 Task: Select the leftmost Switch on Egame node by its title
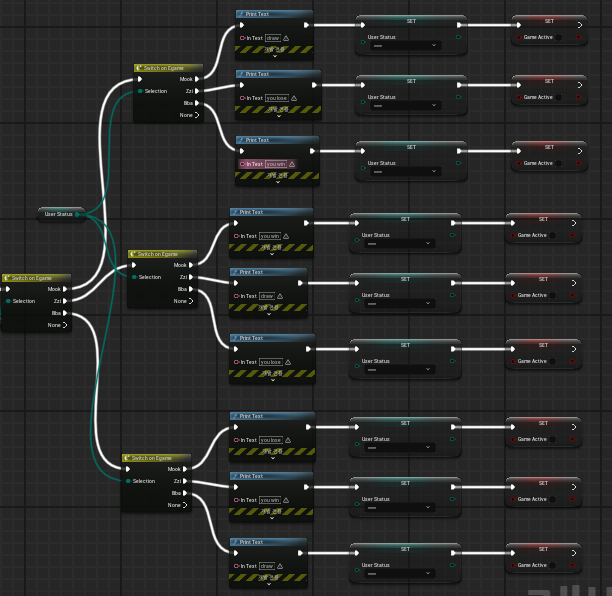(36, 278)
